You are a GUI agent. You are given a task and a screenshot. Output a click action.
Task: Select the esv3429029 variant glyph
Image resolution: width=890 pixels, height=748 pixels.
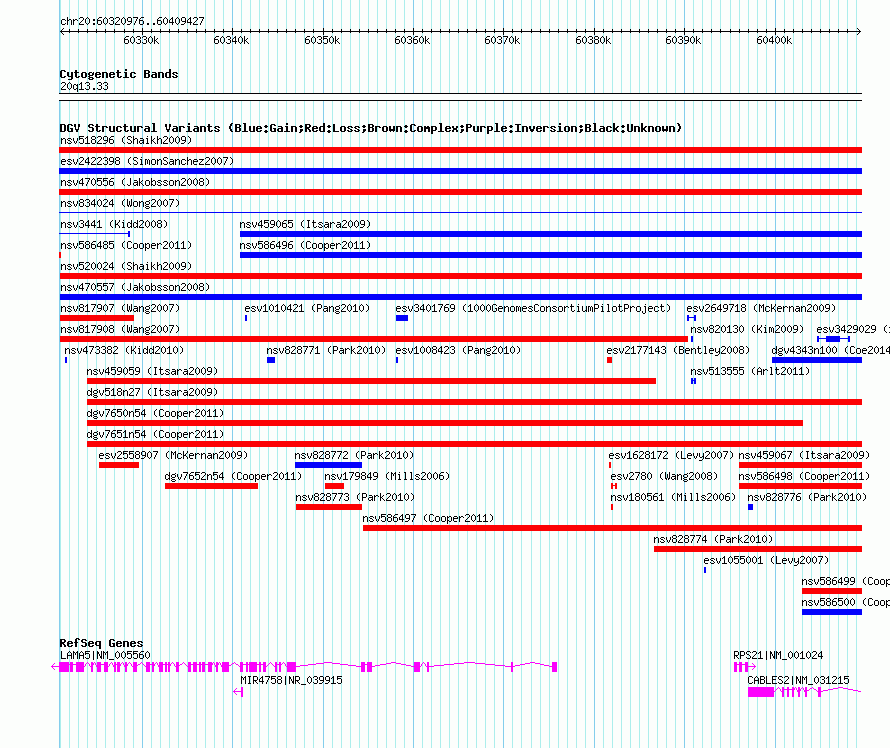(x=833, y=339)
